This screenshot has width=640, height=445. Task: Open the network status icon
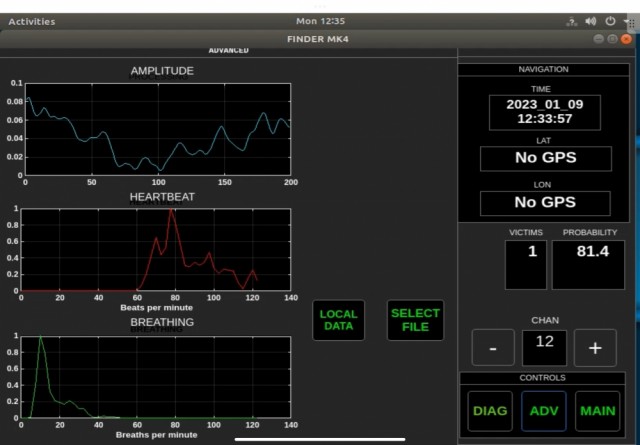coord(571,22)
